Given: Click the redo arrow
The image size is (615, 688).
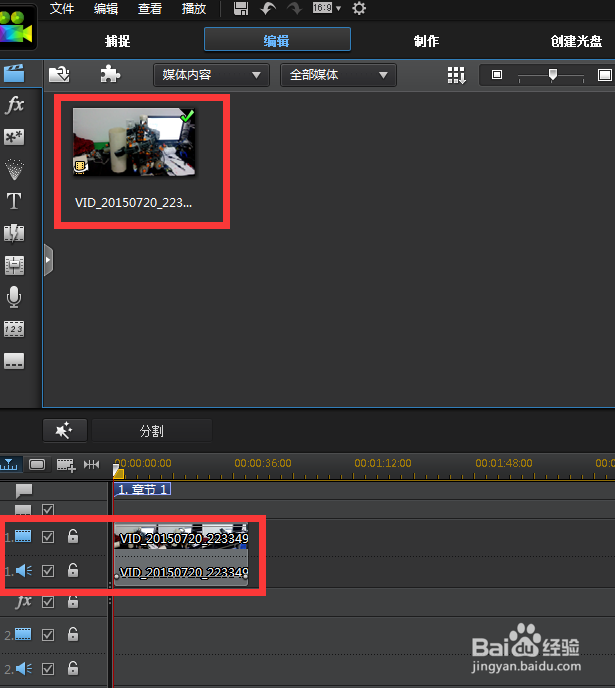Looking at the screenshot, I should (294, 8).
